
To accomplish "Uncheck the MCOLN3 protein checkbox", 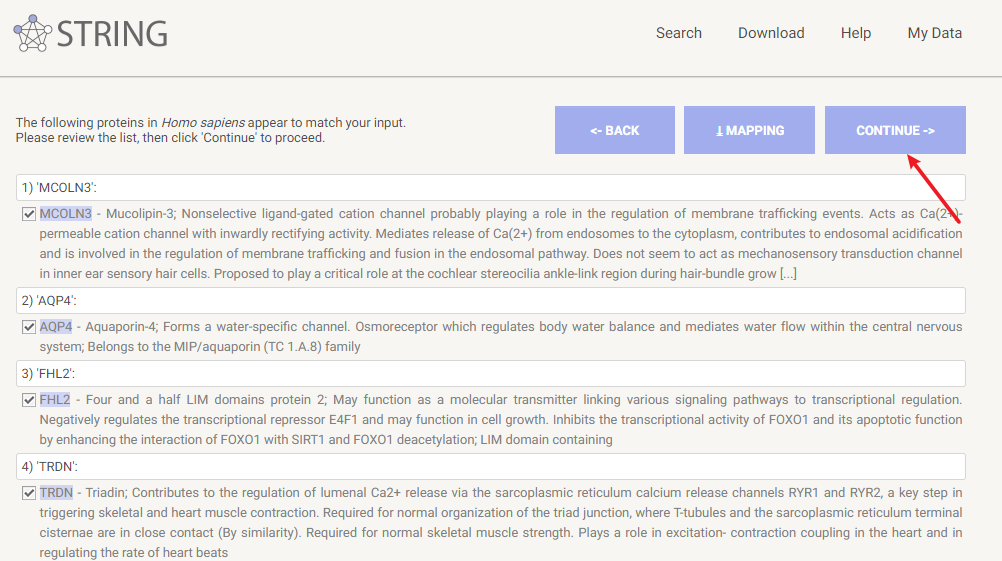I will [x=28, y=214].
